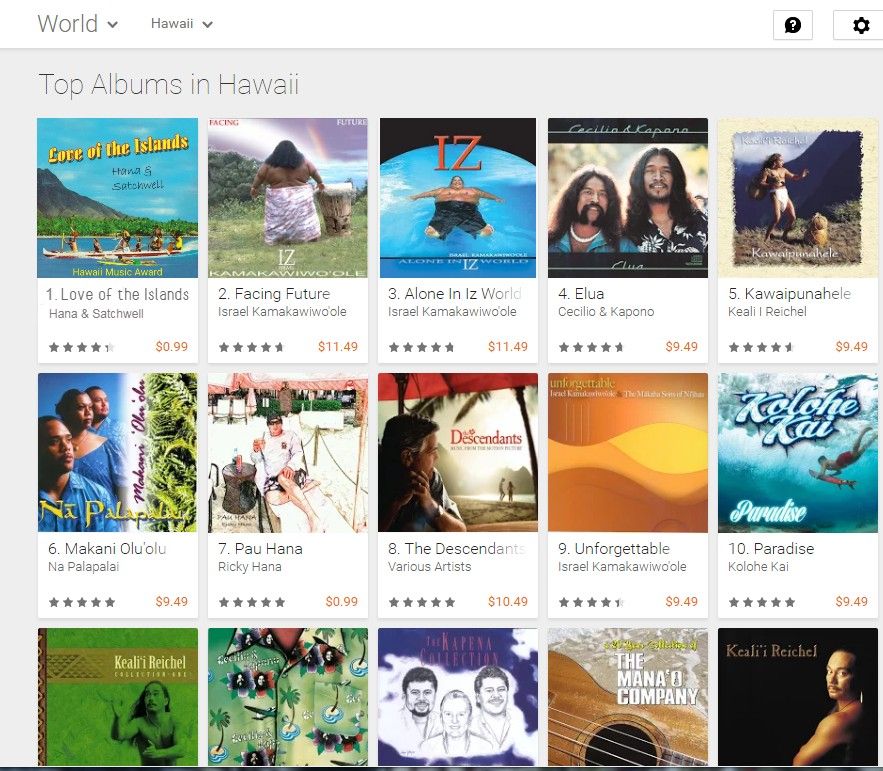Image resolution: width=883 pixels, height=771 pixels.
Task: Open Kawaipunahele album cover art
Action: click(x=797, y=198)
